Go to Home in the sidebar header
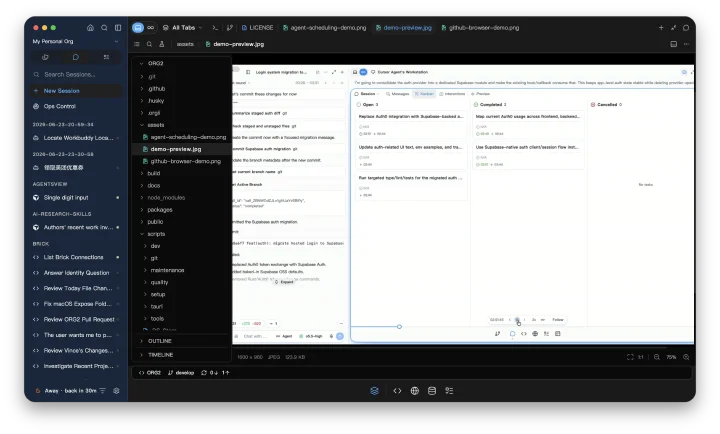Screen dimensions: 720x434 [x=90, y=28]
